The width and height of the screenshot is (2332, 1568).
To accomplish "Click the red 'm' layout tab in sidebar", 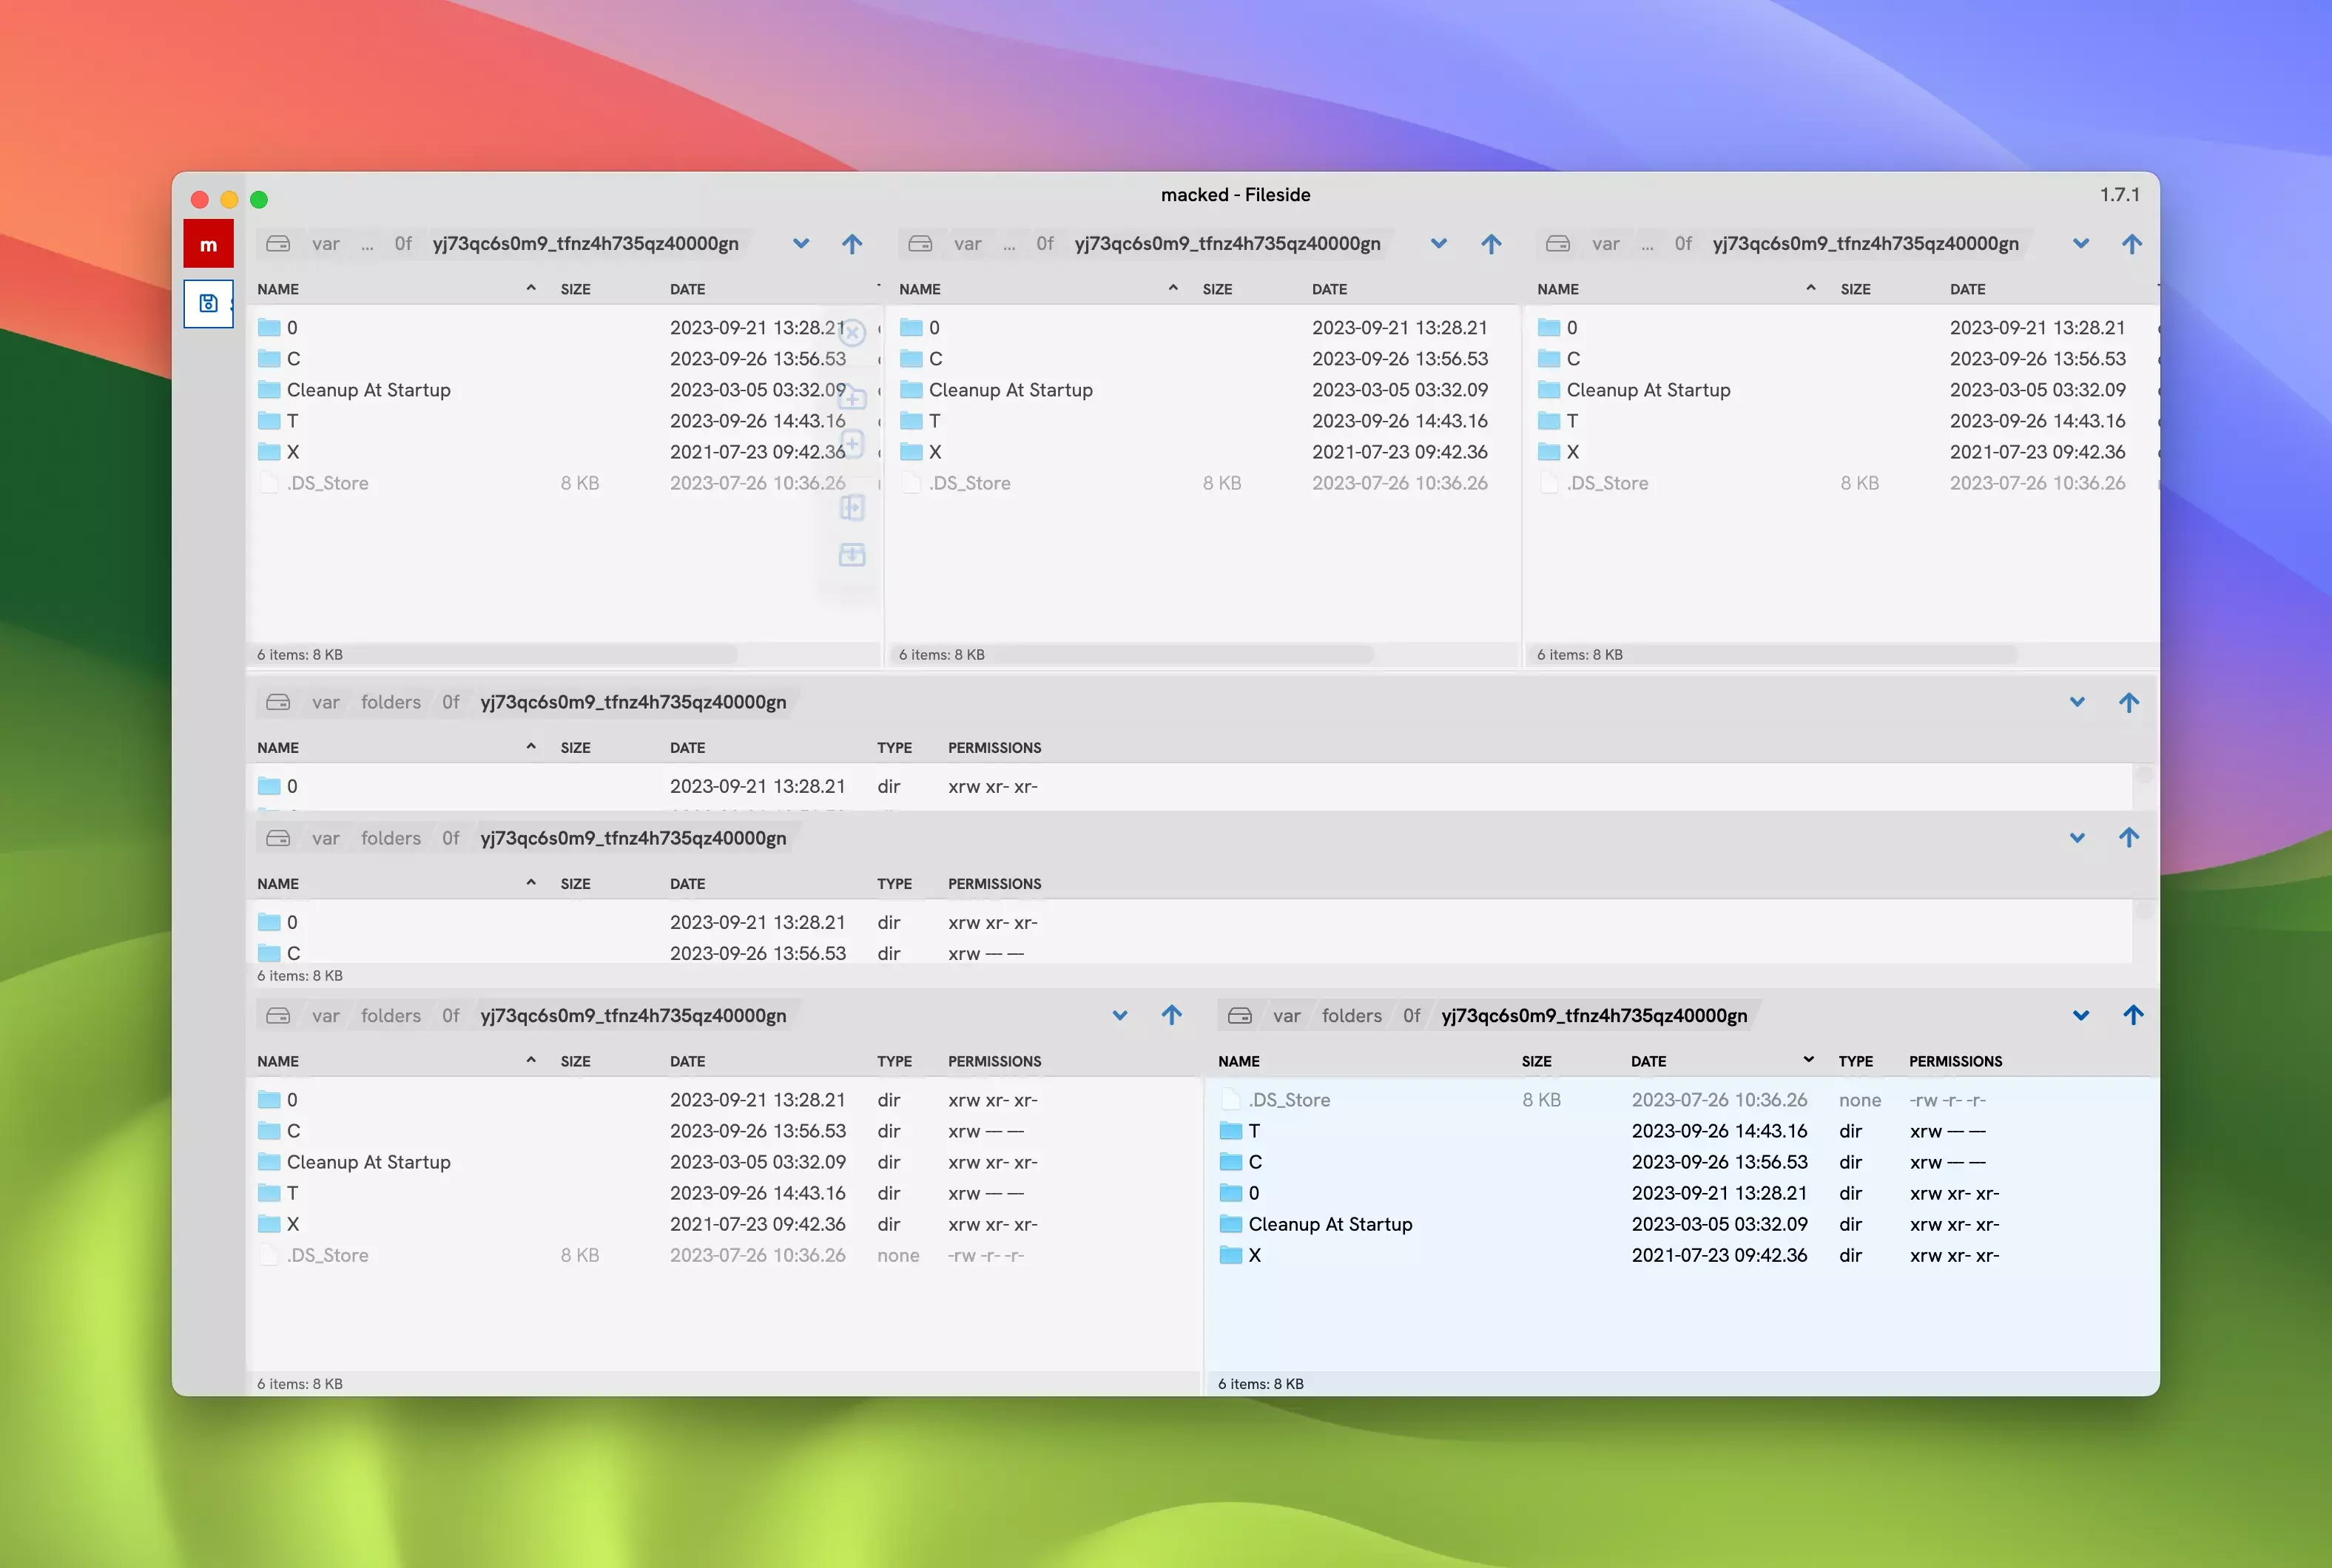I will click(208, 244).
